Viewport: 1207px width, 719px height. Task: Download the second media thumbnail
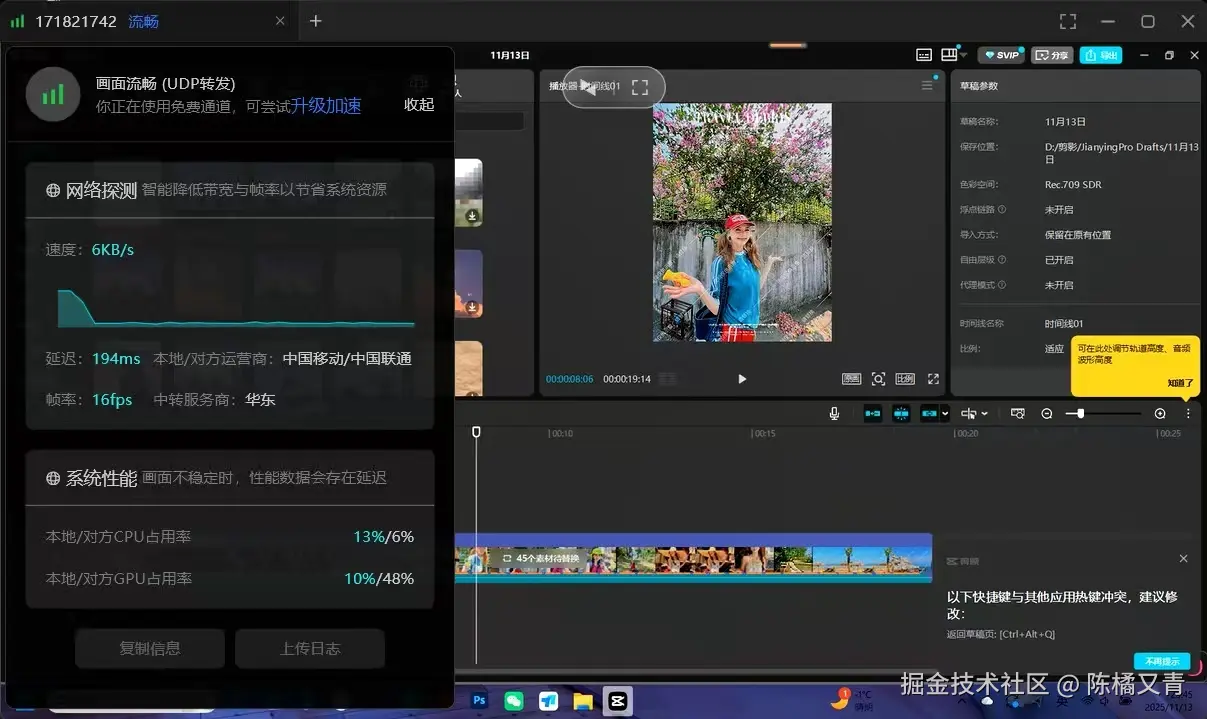coord(472,308)
